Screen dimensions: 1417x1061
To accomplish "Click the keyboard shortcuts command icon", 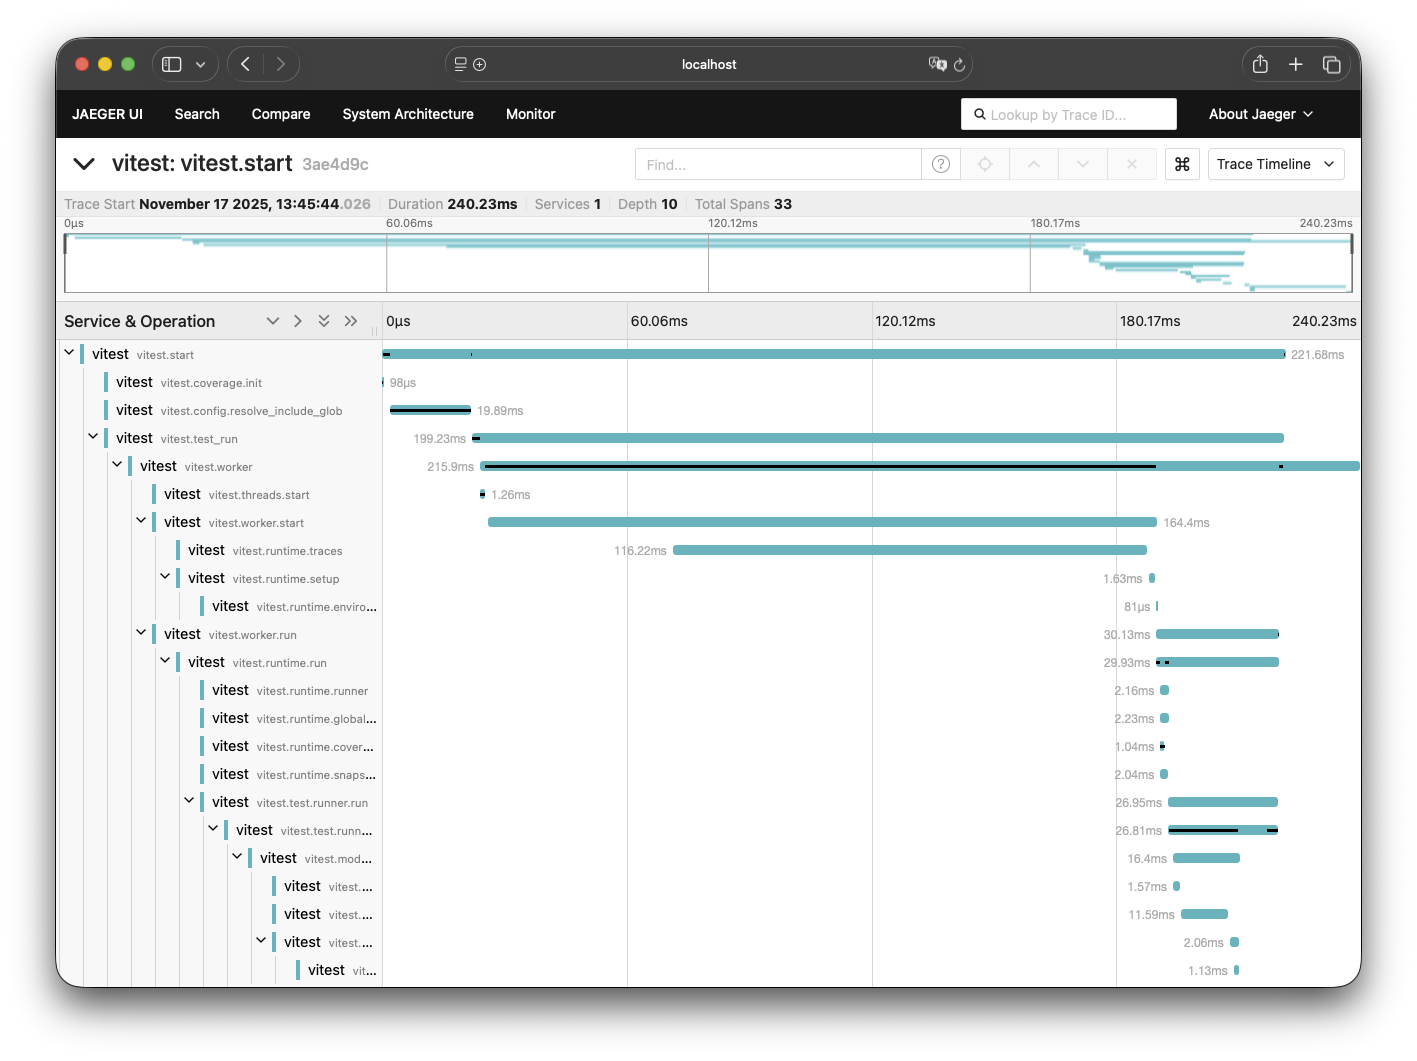I will [x=1182, y=164].
